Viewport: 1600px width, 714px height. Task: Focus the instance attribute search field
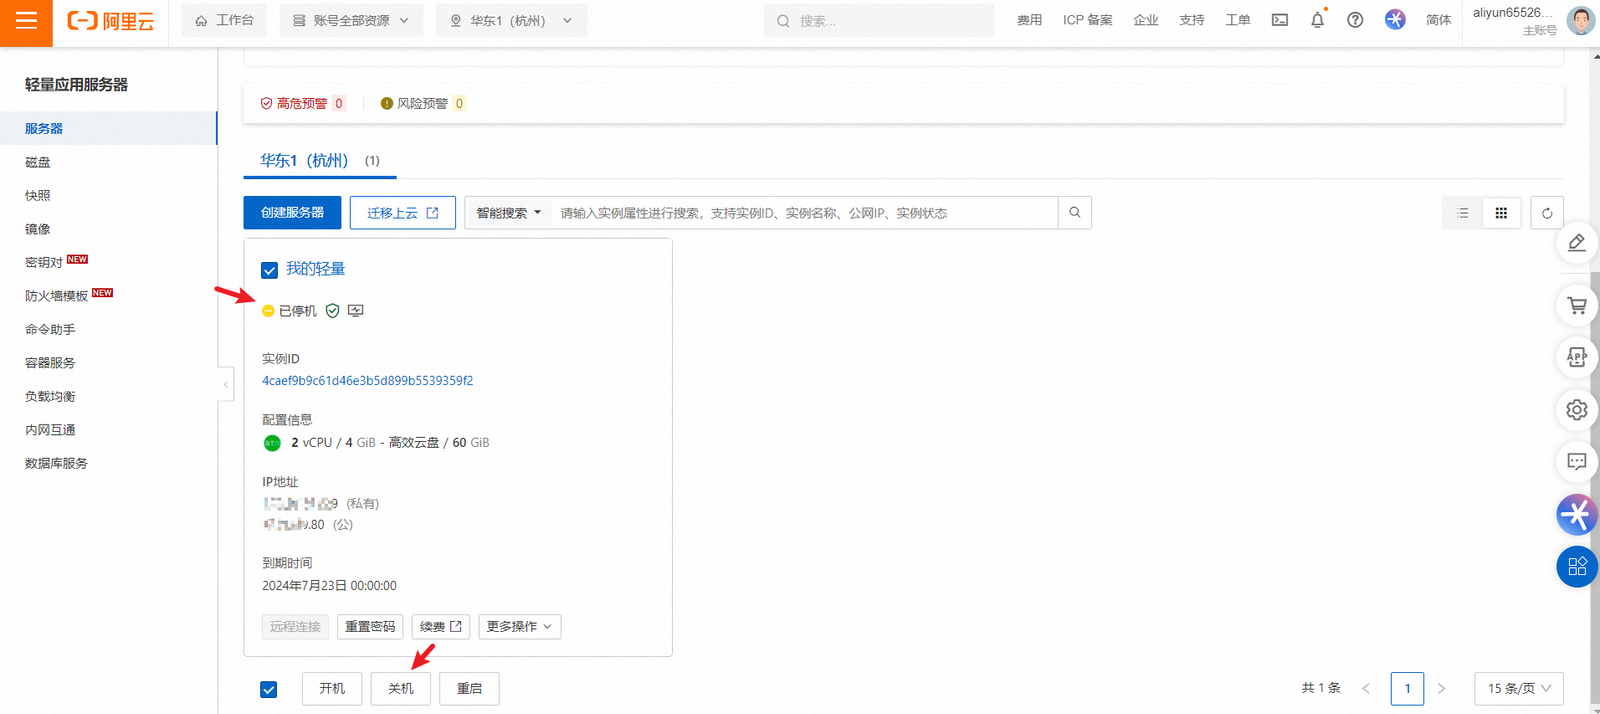[x=805, y=213]
